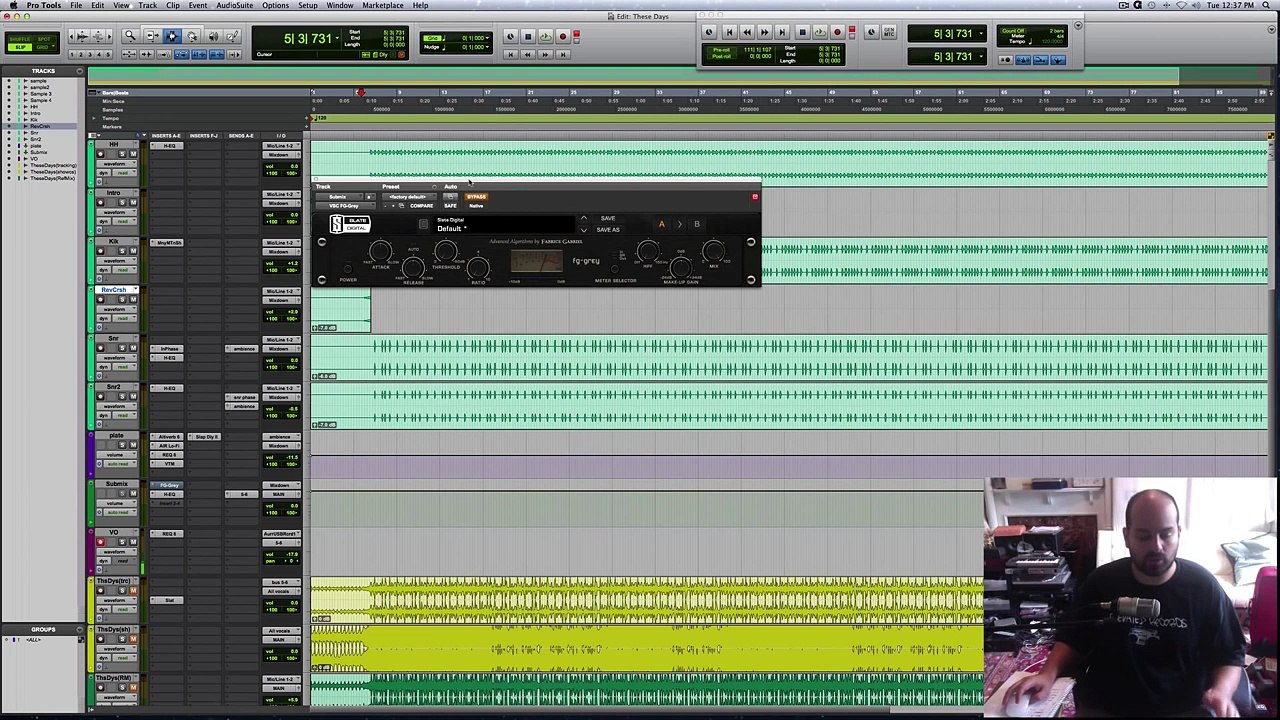Open plugin preset list icon beside Default
Image resolution: width=1280 pixels, height=720 pixels.
pos(423,224)
